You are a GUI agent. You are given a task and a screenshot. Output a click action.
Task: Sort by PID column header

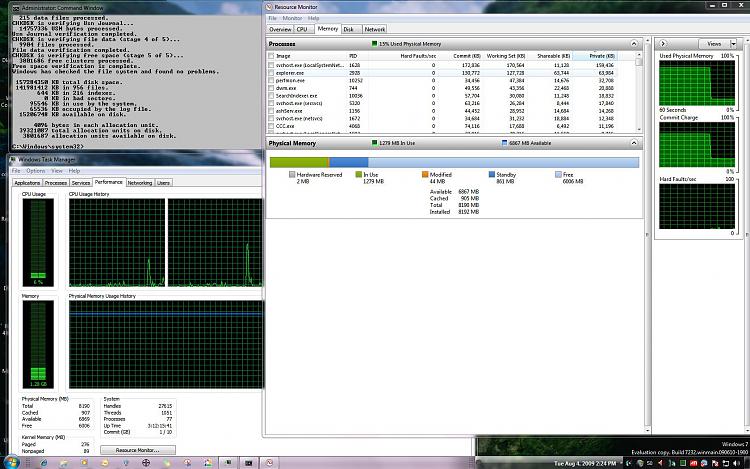tap(357, 56)
